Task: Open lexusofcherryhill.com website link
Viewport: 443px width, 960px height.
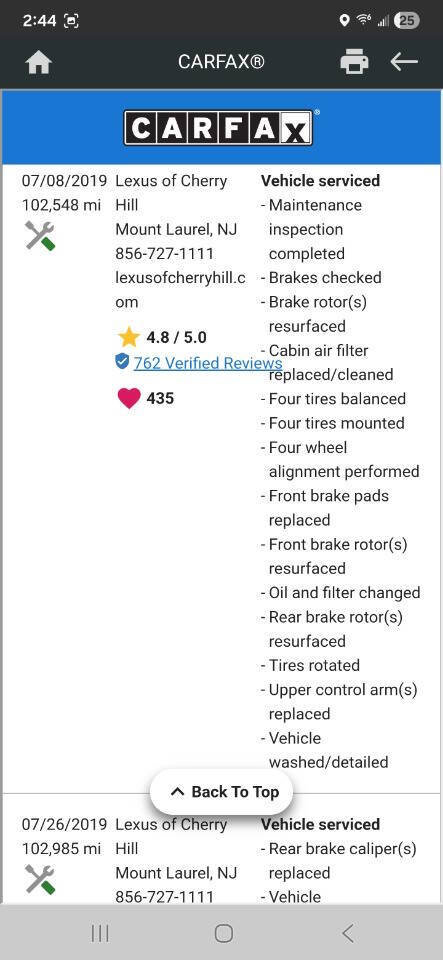Action: tap(181, 290)
